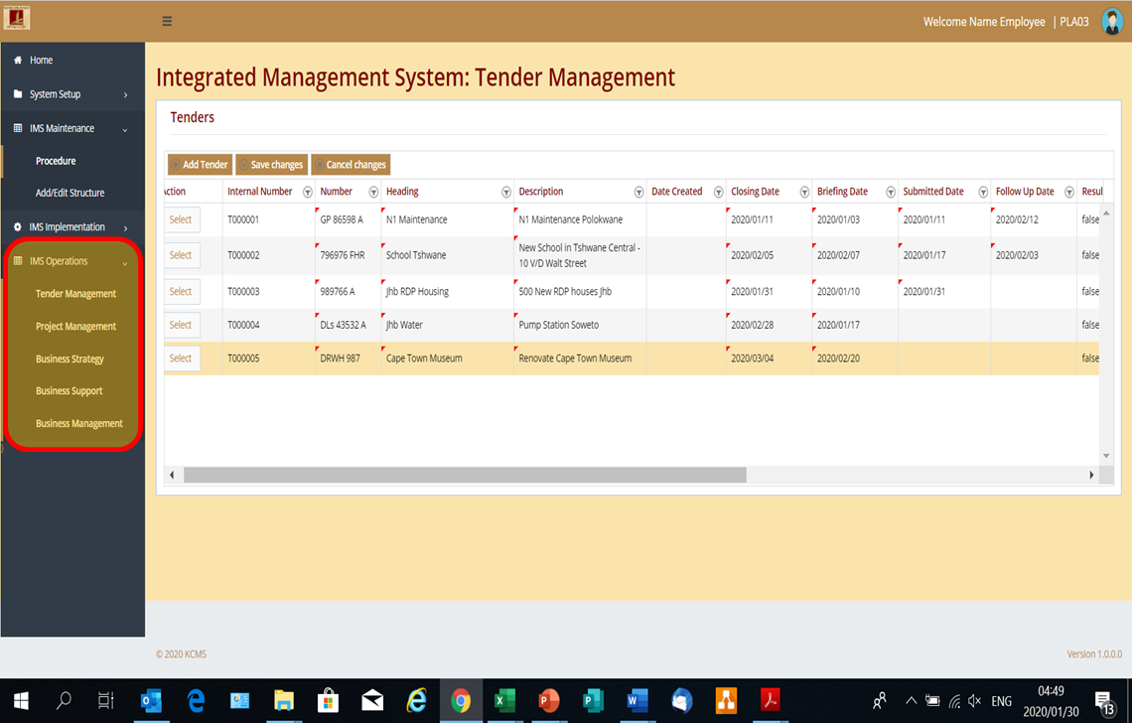The width and height of the screenshot is (1132, 723).
Task: Open Google Chrome from the taskbar
Action: coord(460,701)
